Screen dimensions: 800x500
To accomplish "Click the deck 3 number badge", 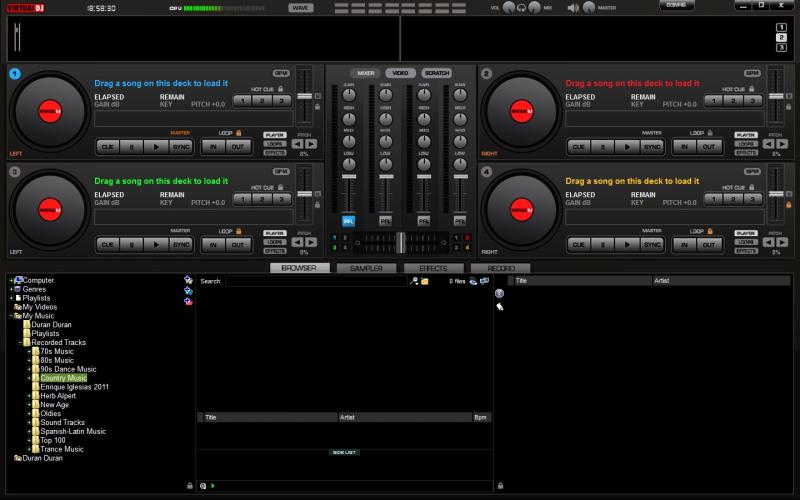I will click(x=15, y=172).
